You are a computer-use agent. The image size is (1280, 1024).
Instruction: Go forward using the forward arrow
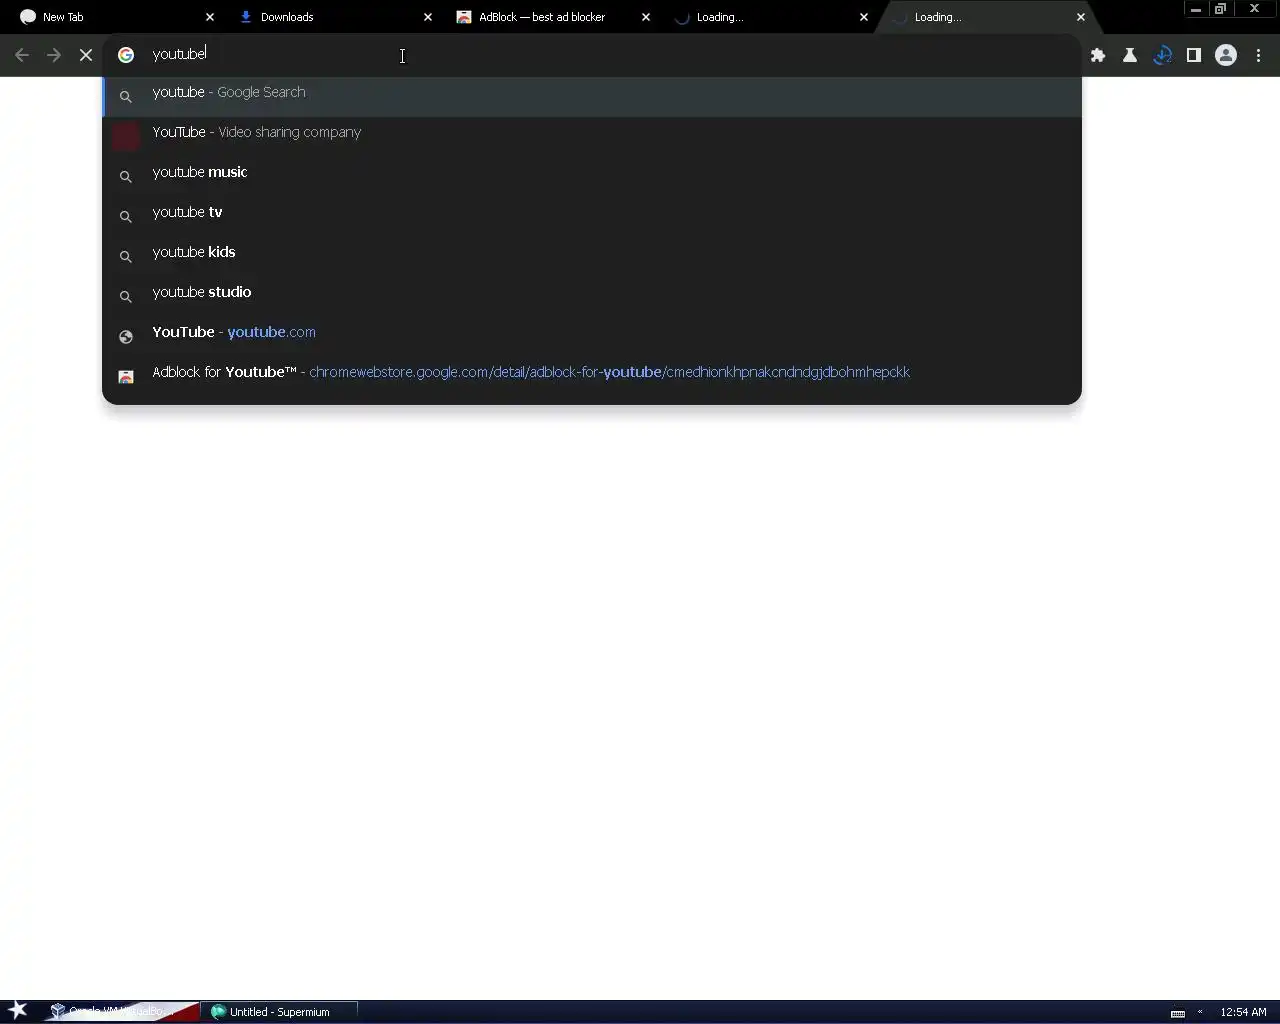pos(54,55)
